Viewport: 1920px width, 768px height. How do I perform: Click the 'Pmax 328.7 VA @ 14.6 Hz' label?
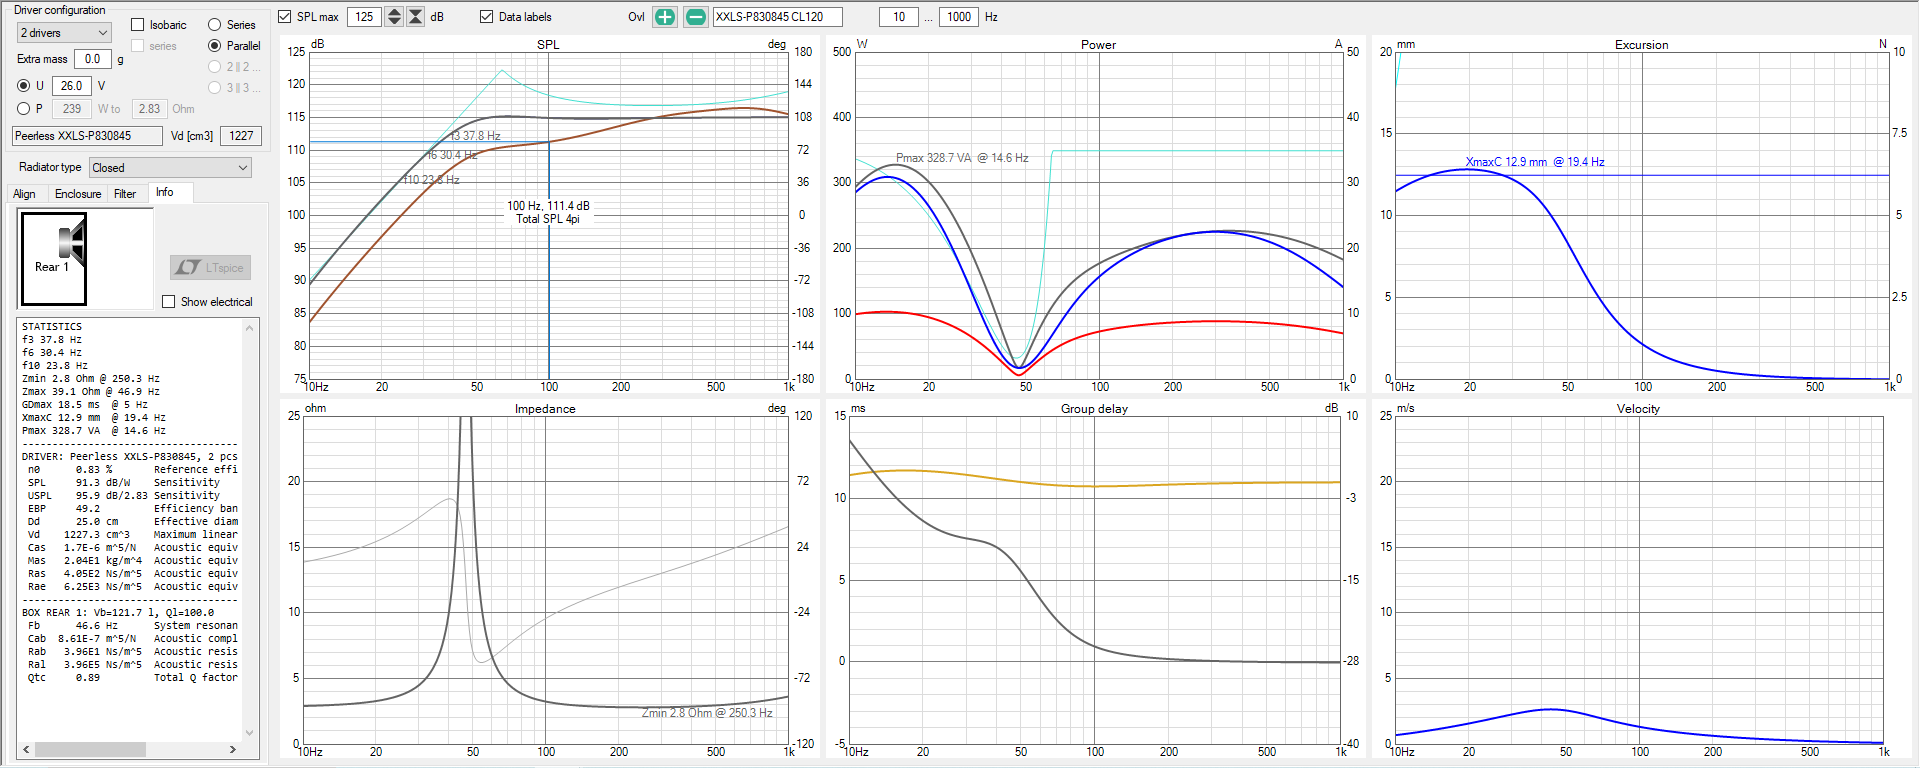(x=962, y=158)
